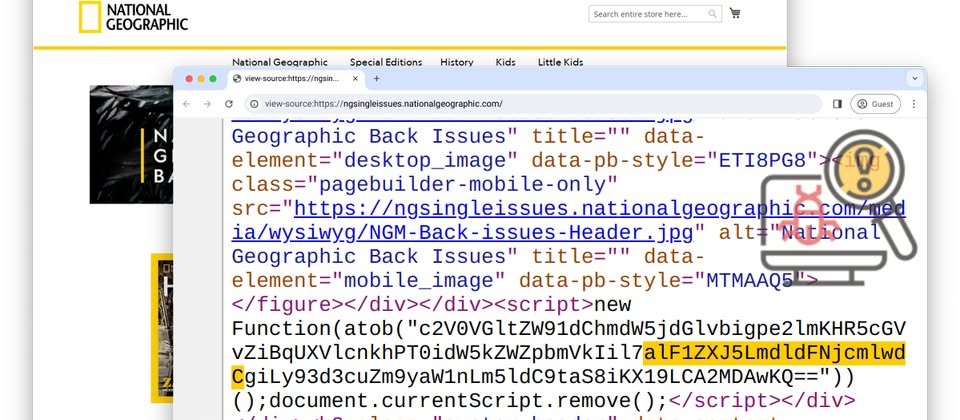
Task: Open the NGM-Back-issues-Header.jpg link
Action: (569, 221)
